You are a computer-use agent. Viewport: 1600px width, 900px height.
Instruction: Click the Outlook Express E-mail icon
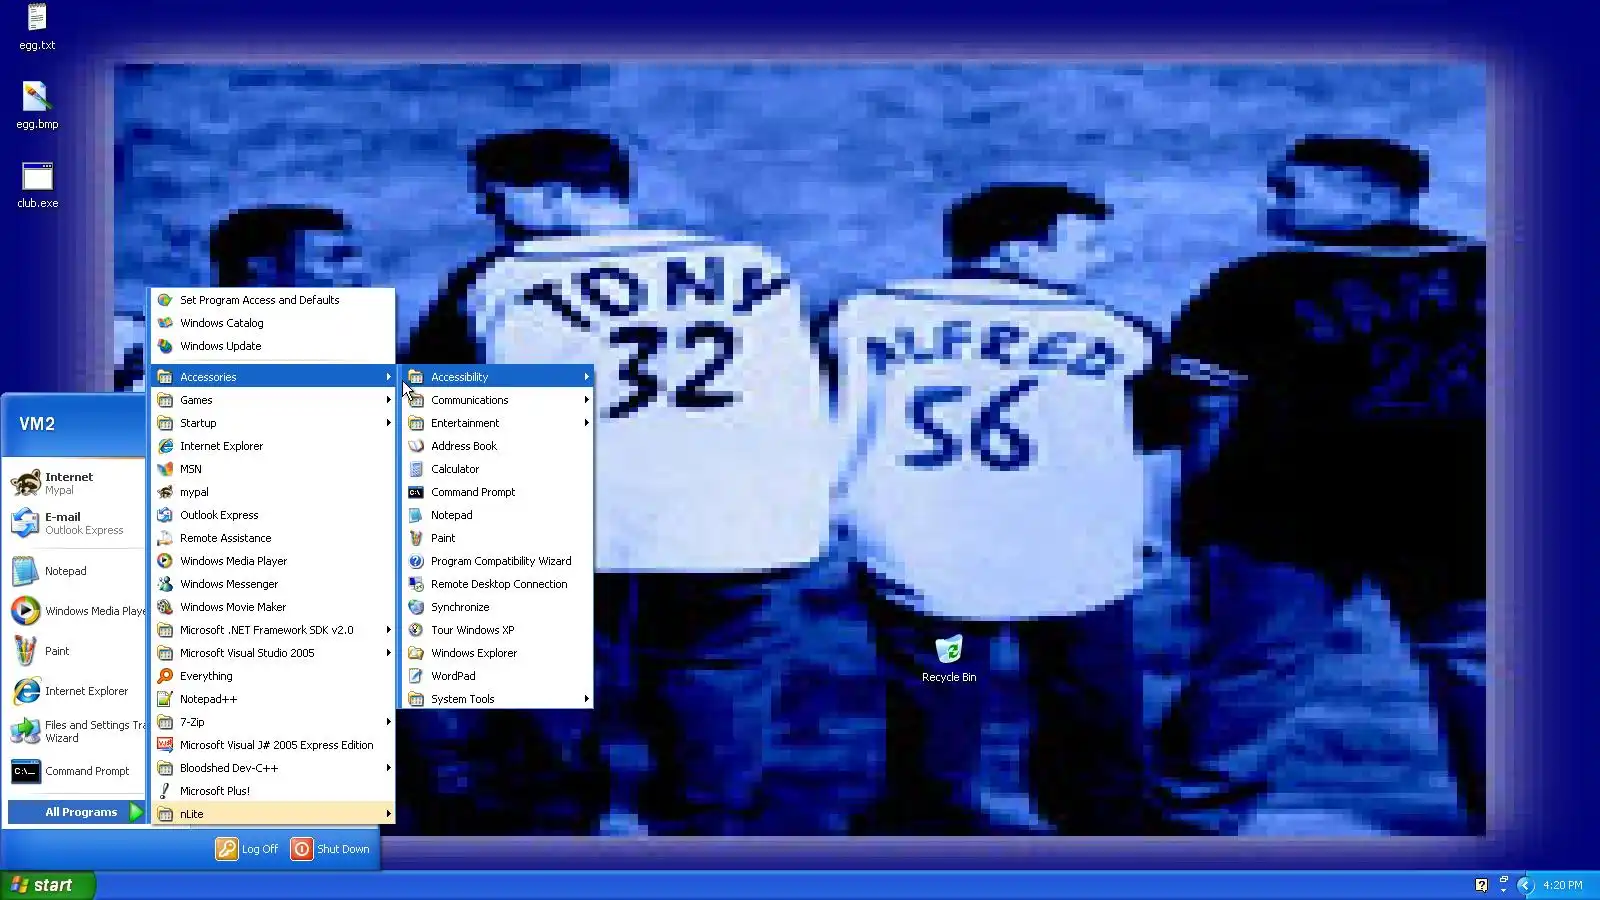pos(25,523)
